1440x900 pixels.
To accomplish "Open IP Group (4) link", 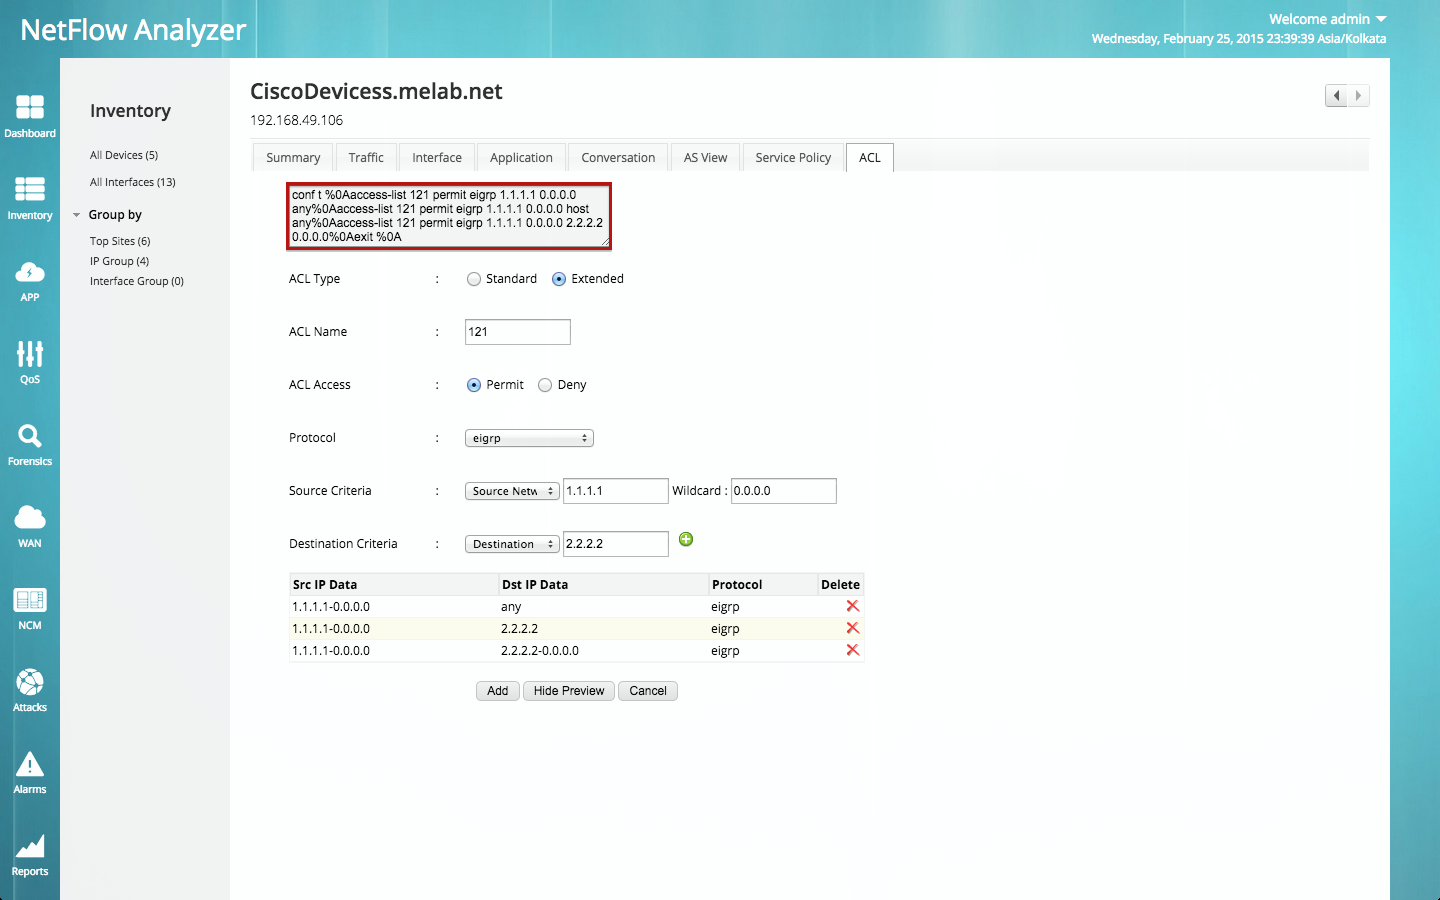I will tap(119, 261).
